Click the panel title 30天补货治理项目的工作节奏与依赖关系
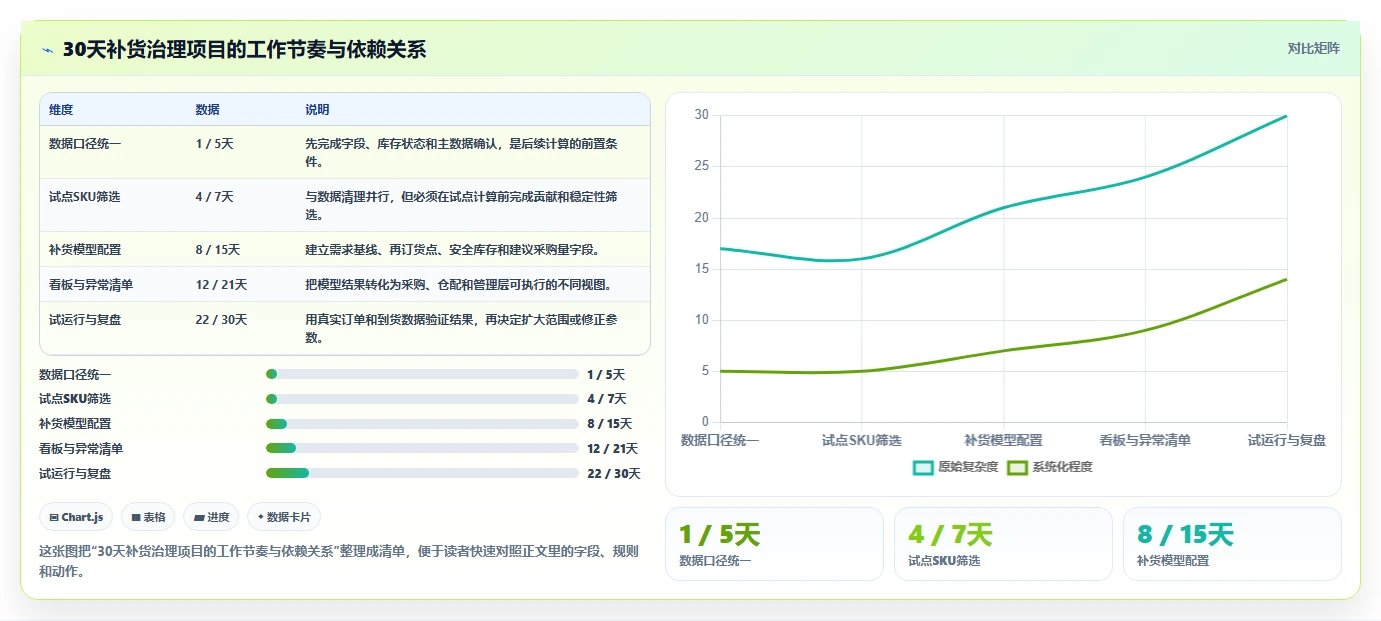 point(244,50)
